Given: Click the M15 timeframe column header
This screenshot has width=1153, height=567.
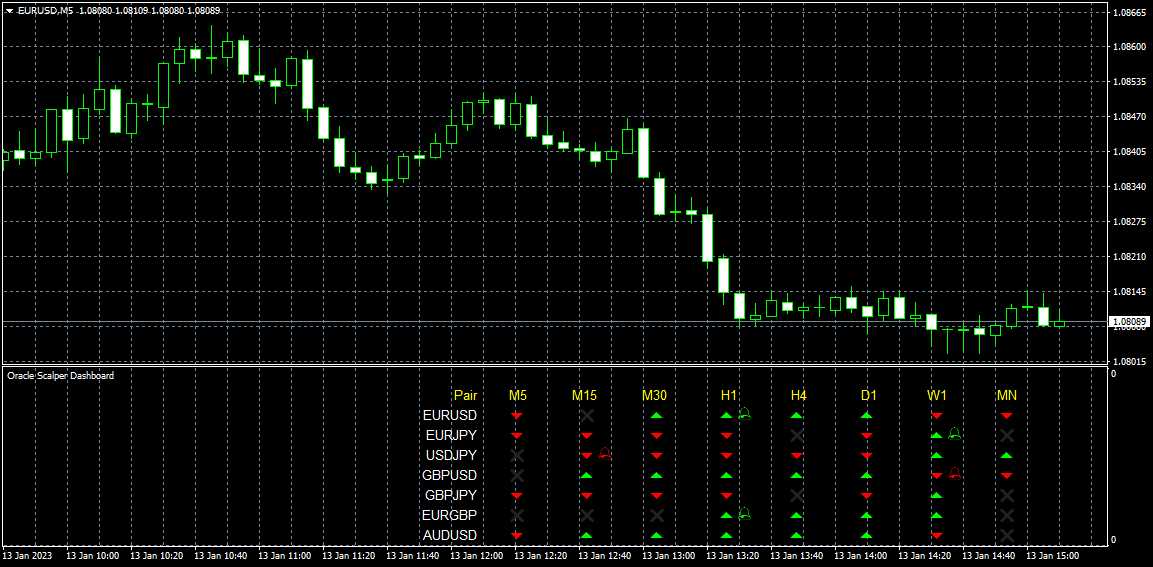Looking at the screenshot, I should pyautogui.click(x=585, y=396).
